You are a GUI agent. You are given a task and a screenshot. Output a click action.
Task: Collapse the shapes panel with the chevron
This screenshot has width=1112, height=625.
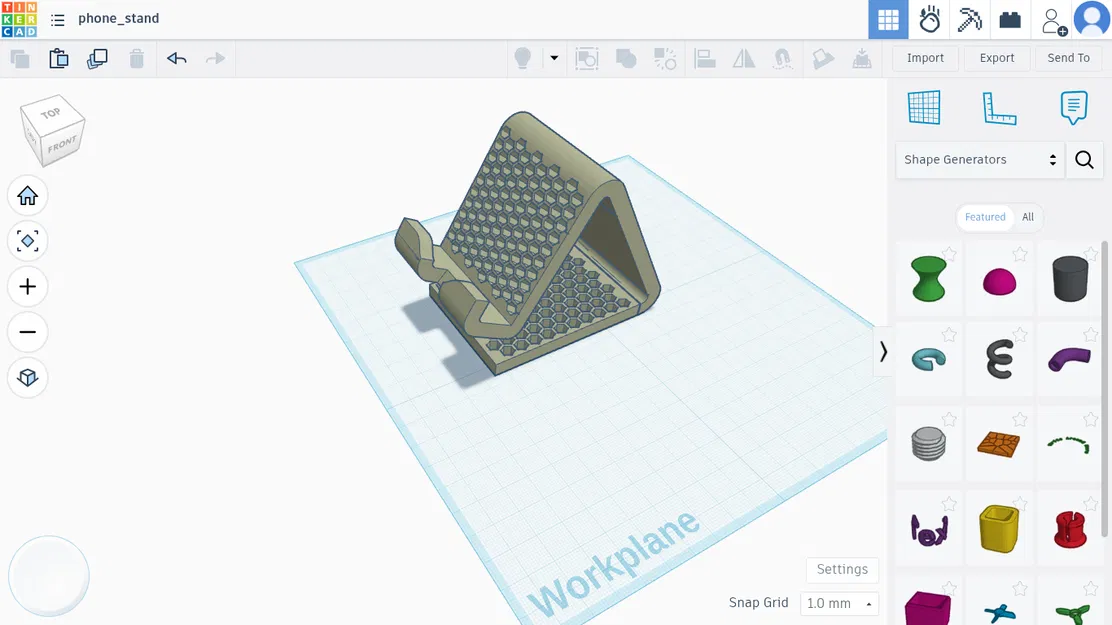[883, 351]
